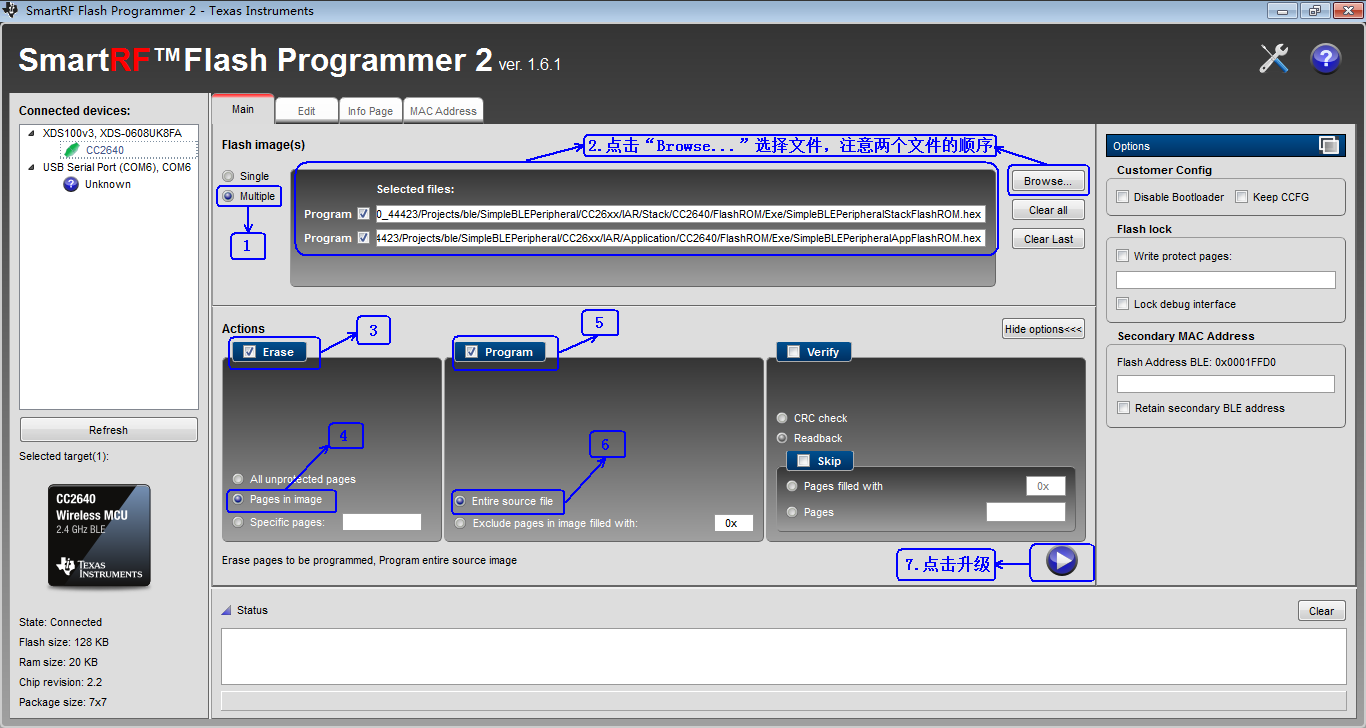Viewport: 1366px width, 728px height.
Task: Click the Flash Address BLE input field
Action: pos(1225,383)
